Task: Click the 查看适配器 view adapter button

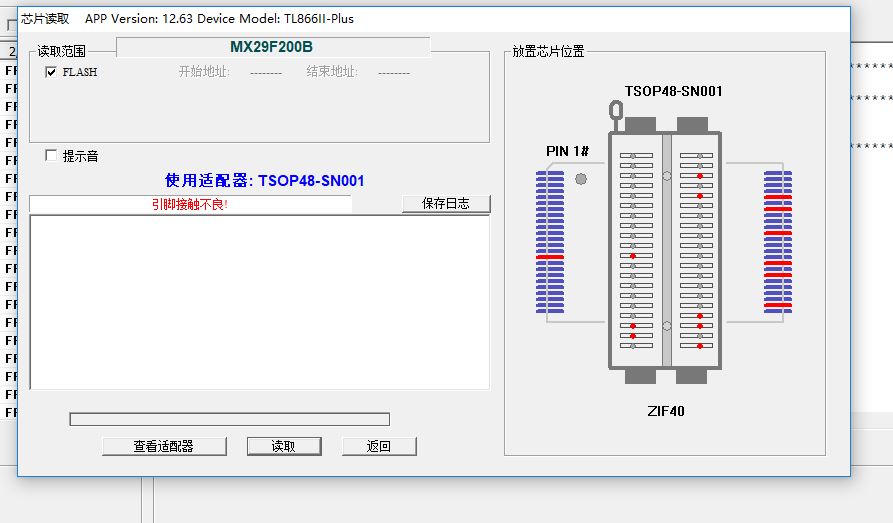Action: coord(164,446)
